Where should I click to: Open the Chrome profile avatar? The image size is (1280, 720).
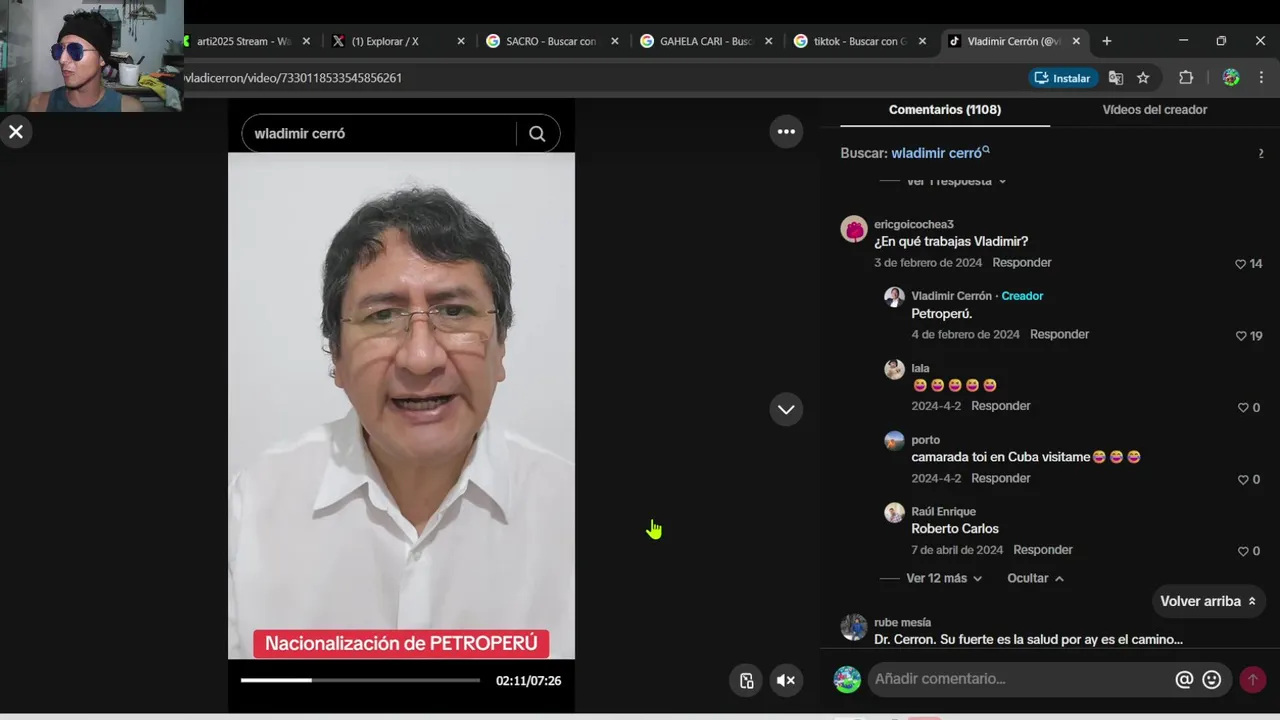click(1231, 78)
